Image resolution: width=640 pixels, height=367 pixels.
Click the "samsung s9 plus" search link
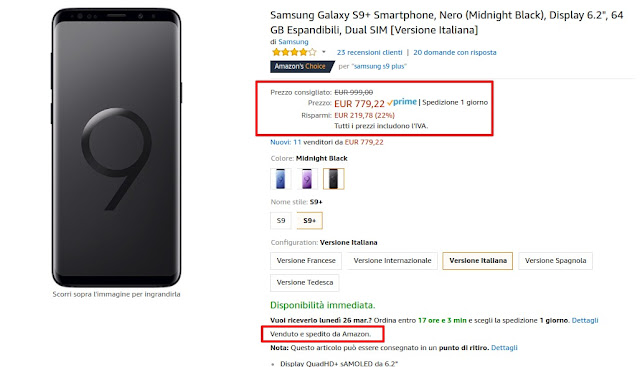point(379,66)
